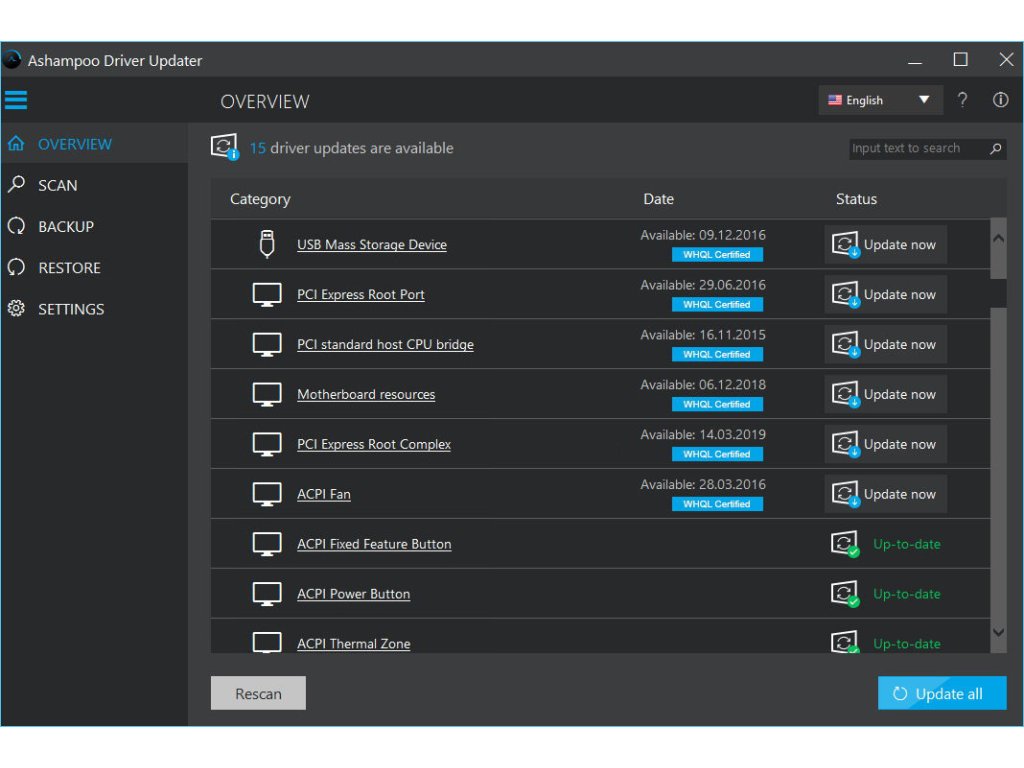Open the English language dropdown
1024x768 pixels.
pyautogui.click(x=879, y=100)
